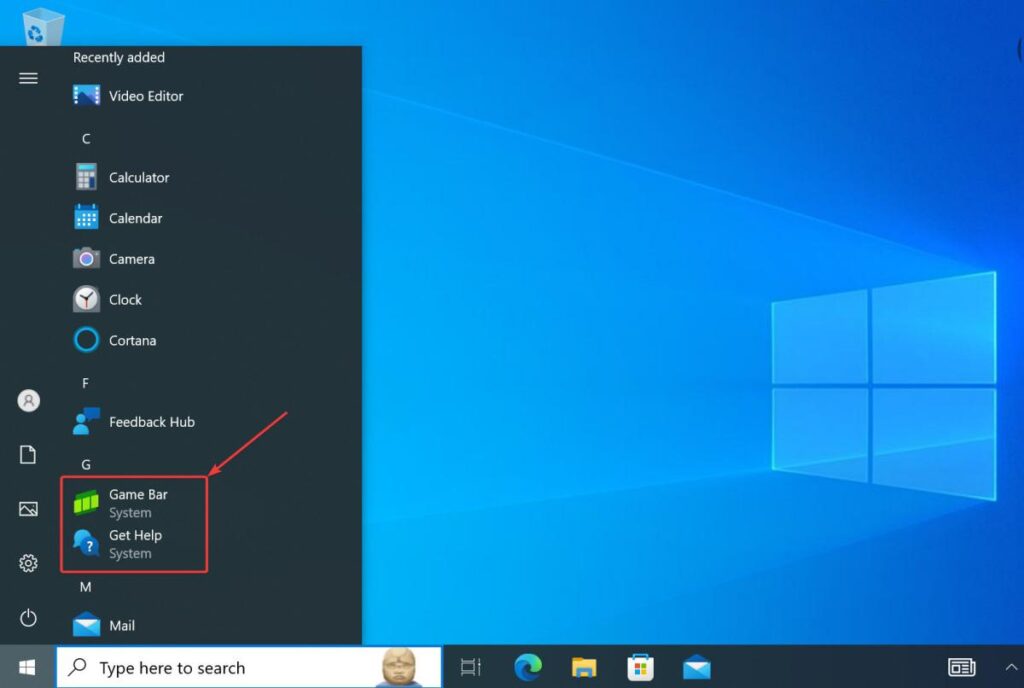Open Pictures from the Start sidebar

tap(28, 509)
